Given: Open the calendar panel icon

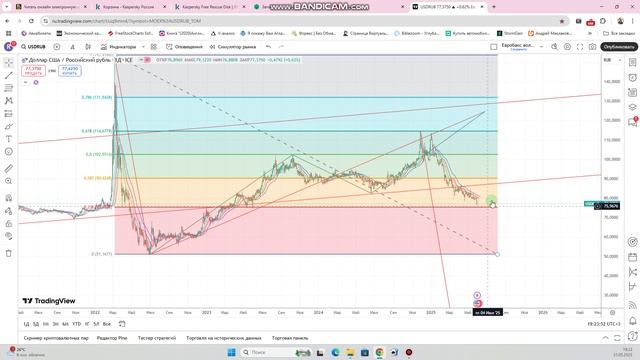Looking at the screenshot, I should pyautogui.click(x=633, y=257).
